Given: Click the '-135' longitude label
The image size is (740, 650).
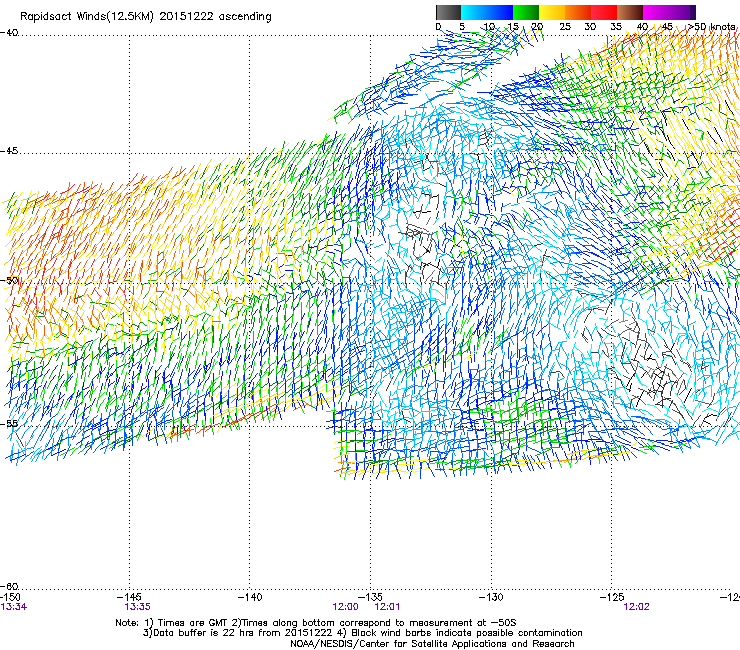Looking at the screenshot, I should [x=370, y=597].
